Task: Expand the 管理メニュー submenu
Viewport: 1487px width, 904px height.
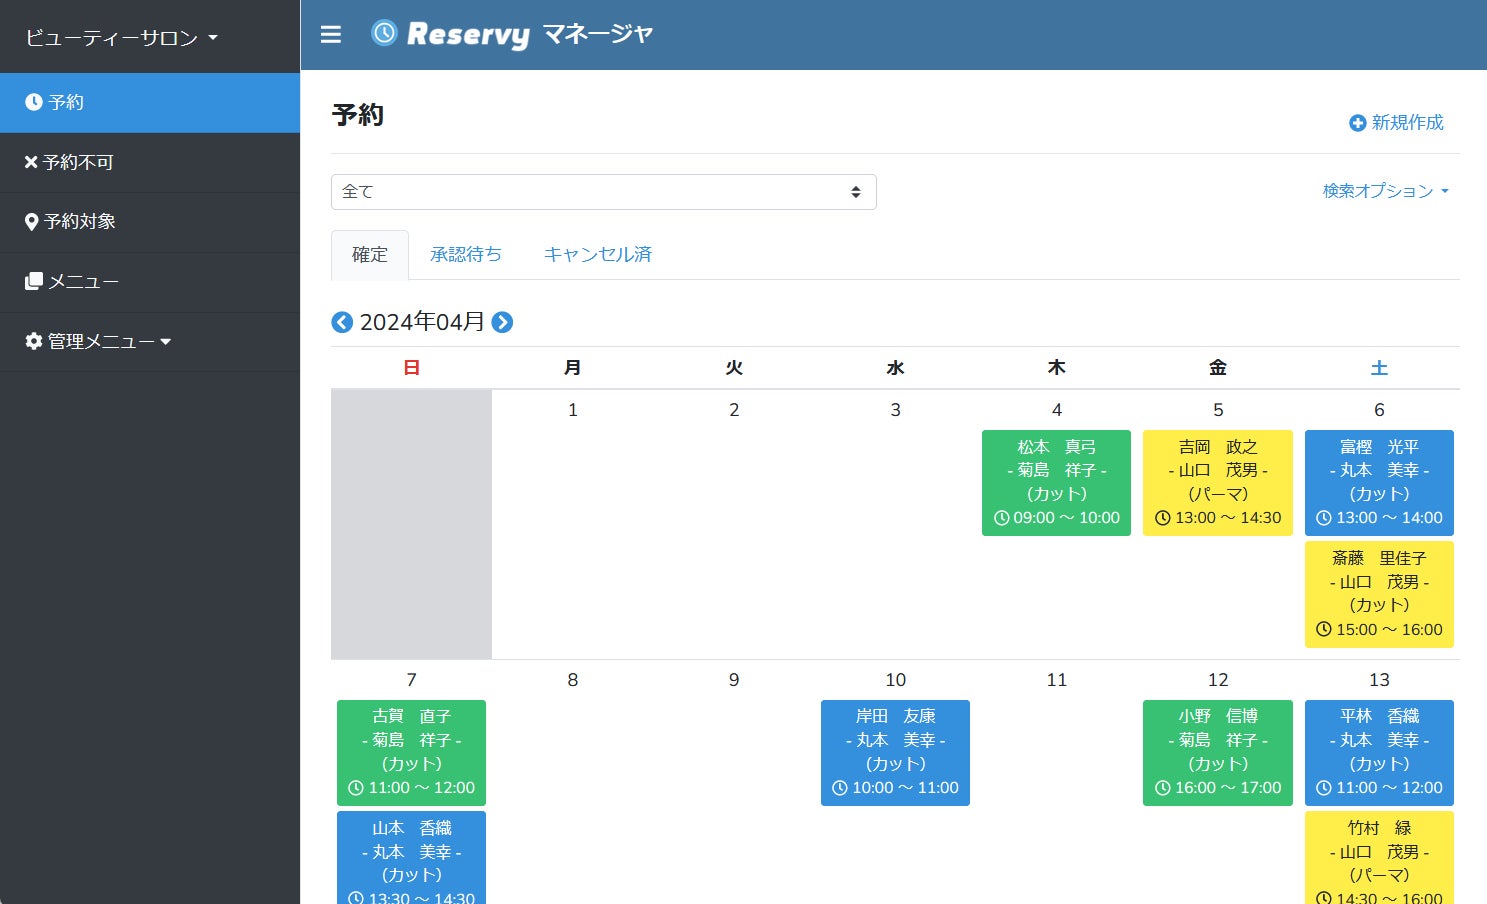Action: [x=98, y=342]
